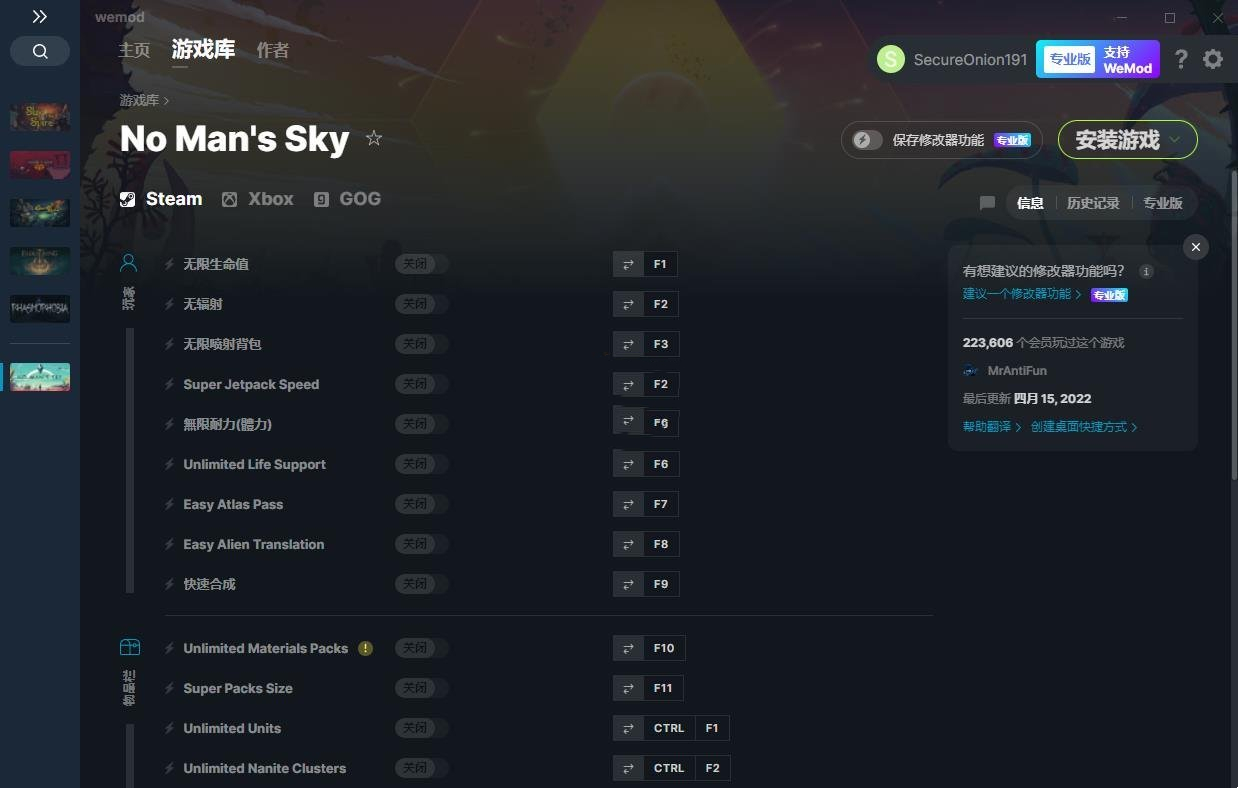Toggle the 无限生命值 cheat switch
Screen dimensions: 1238x788
[x=422, y=264]
